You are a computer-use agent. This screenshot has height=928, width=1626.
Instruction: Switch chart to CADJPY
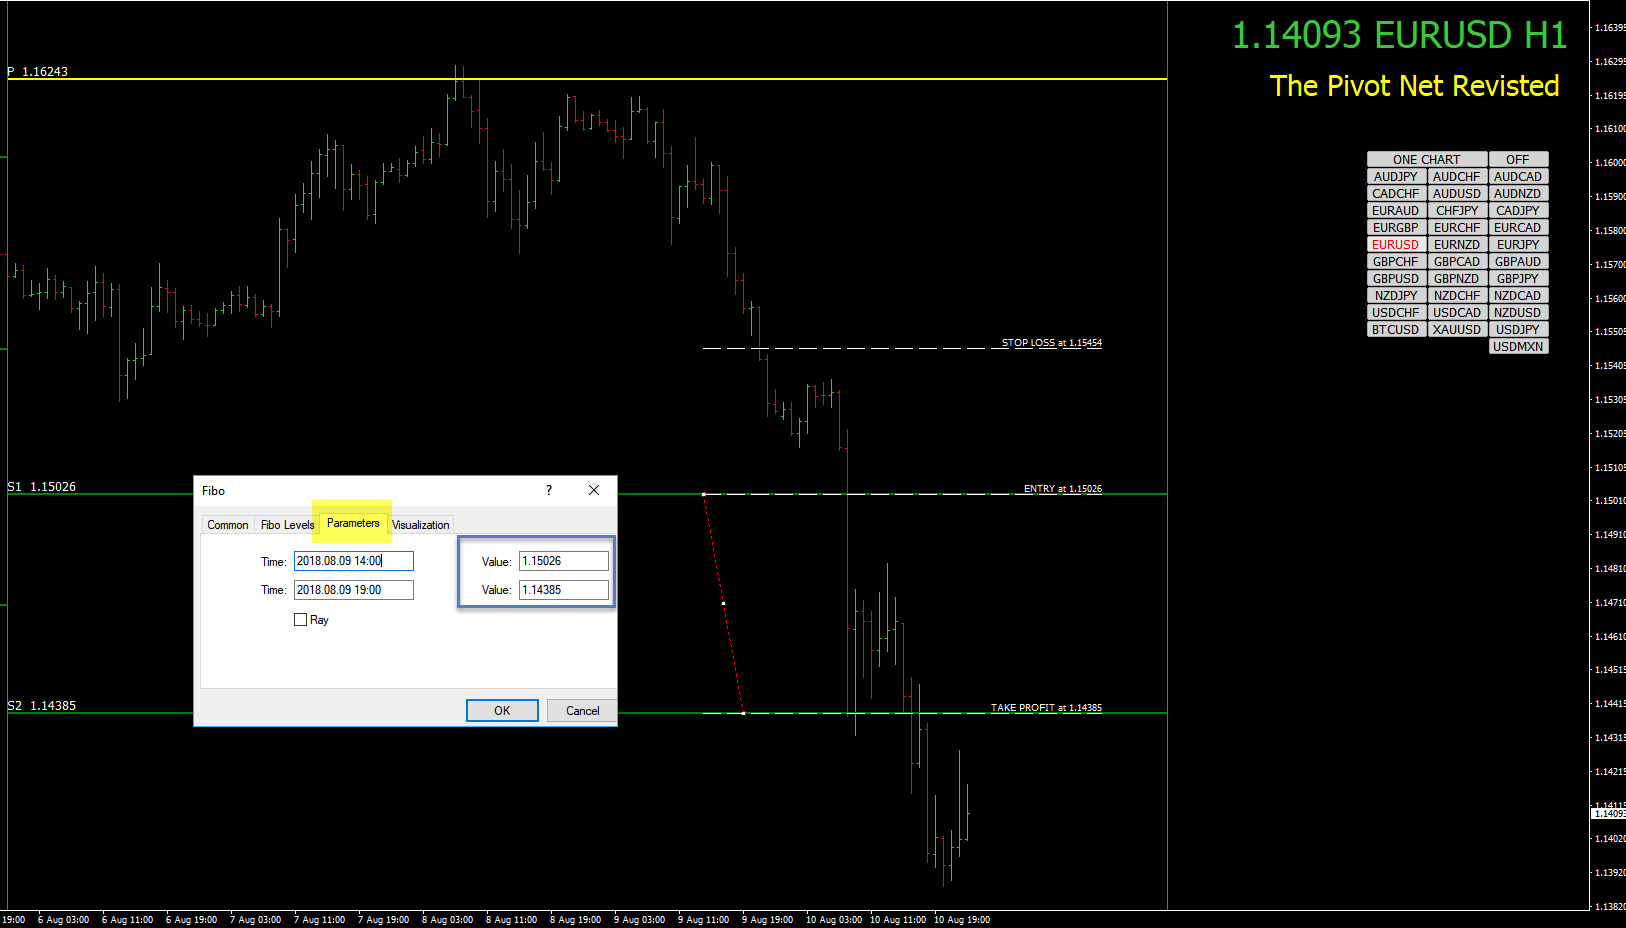click(x=1518, y=211)
